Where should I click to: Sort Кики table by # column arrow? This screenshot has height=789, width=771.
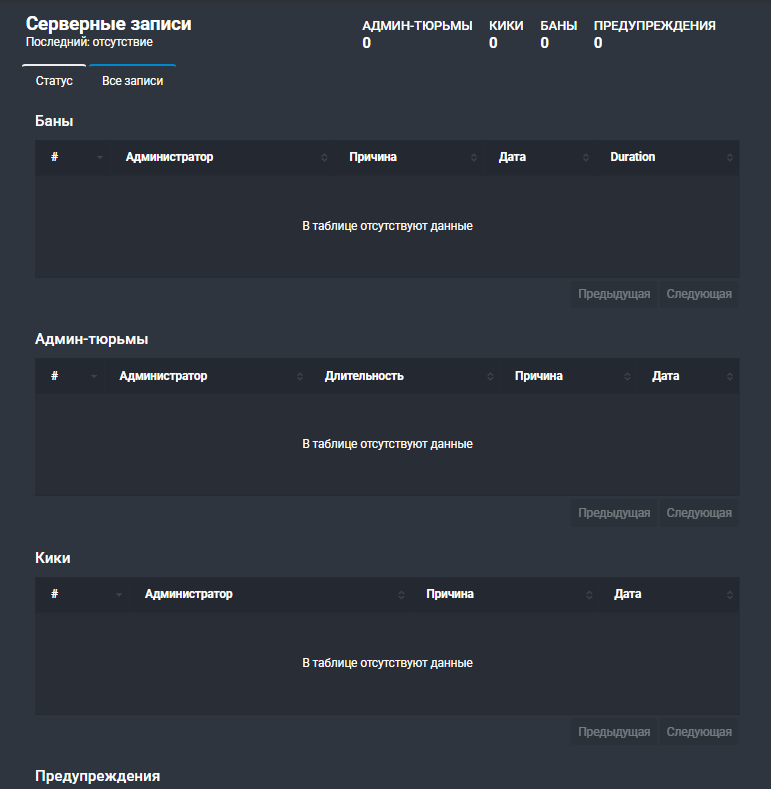click(x=119, y=595)
